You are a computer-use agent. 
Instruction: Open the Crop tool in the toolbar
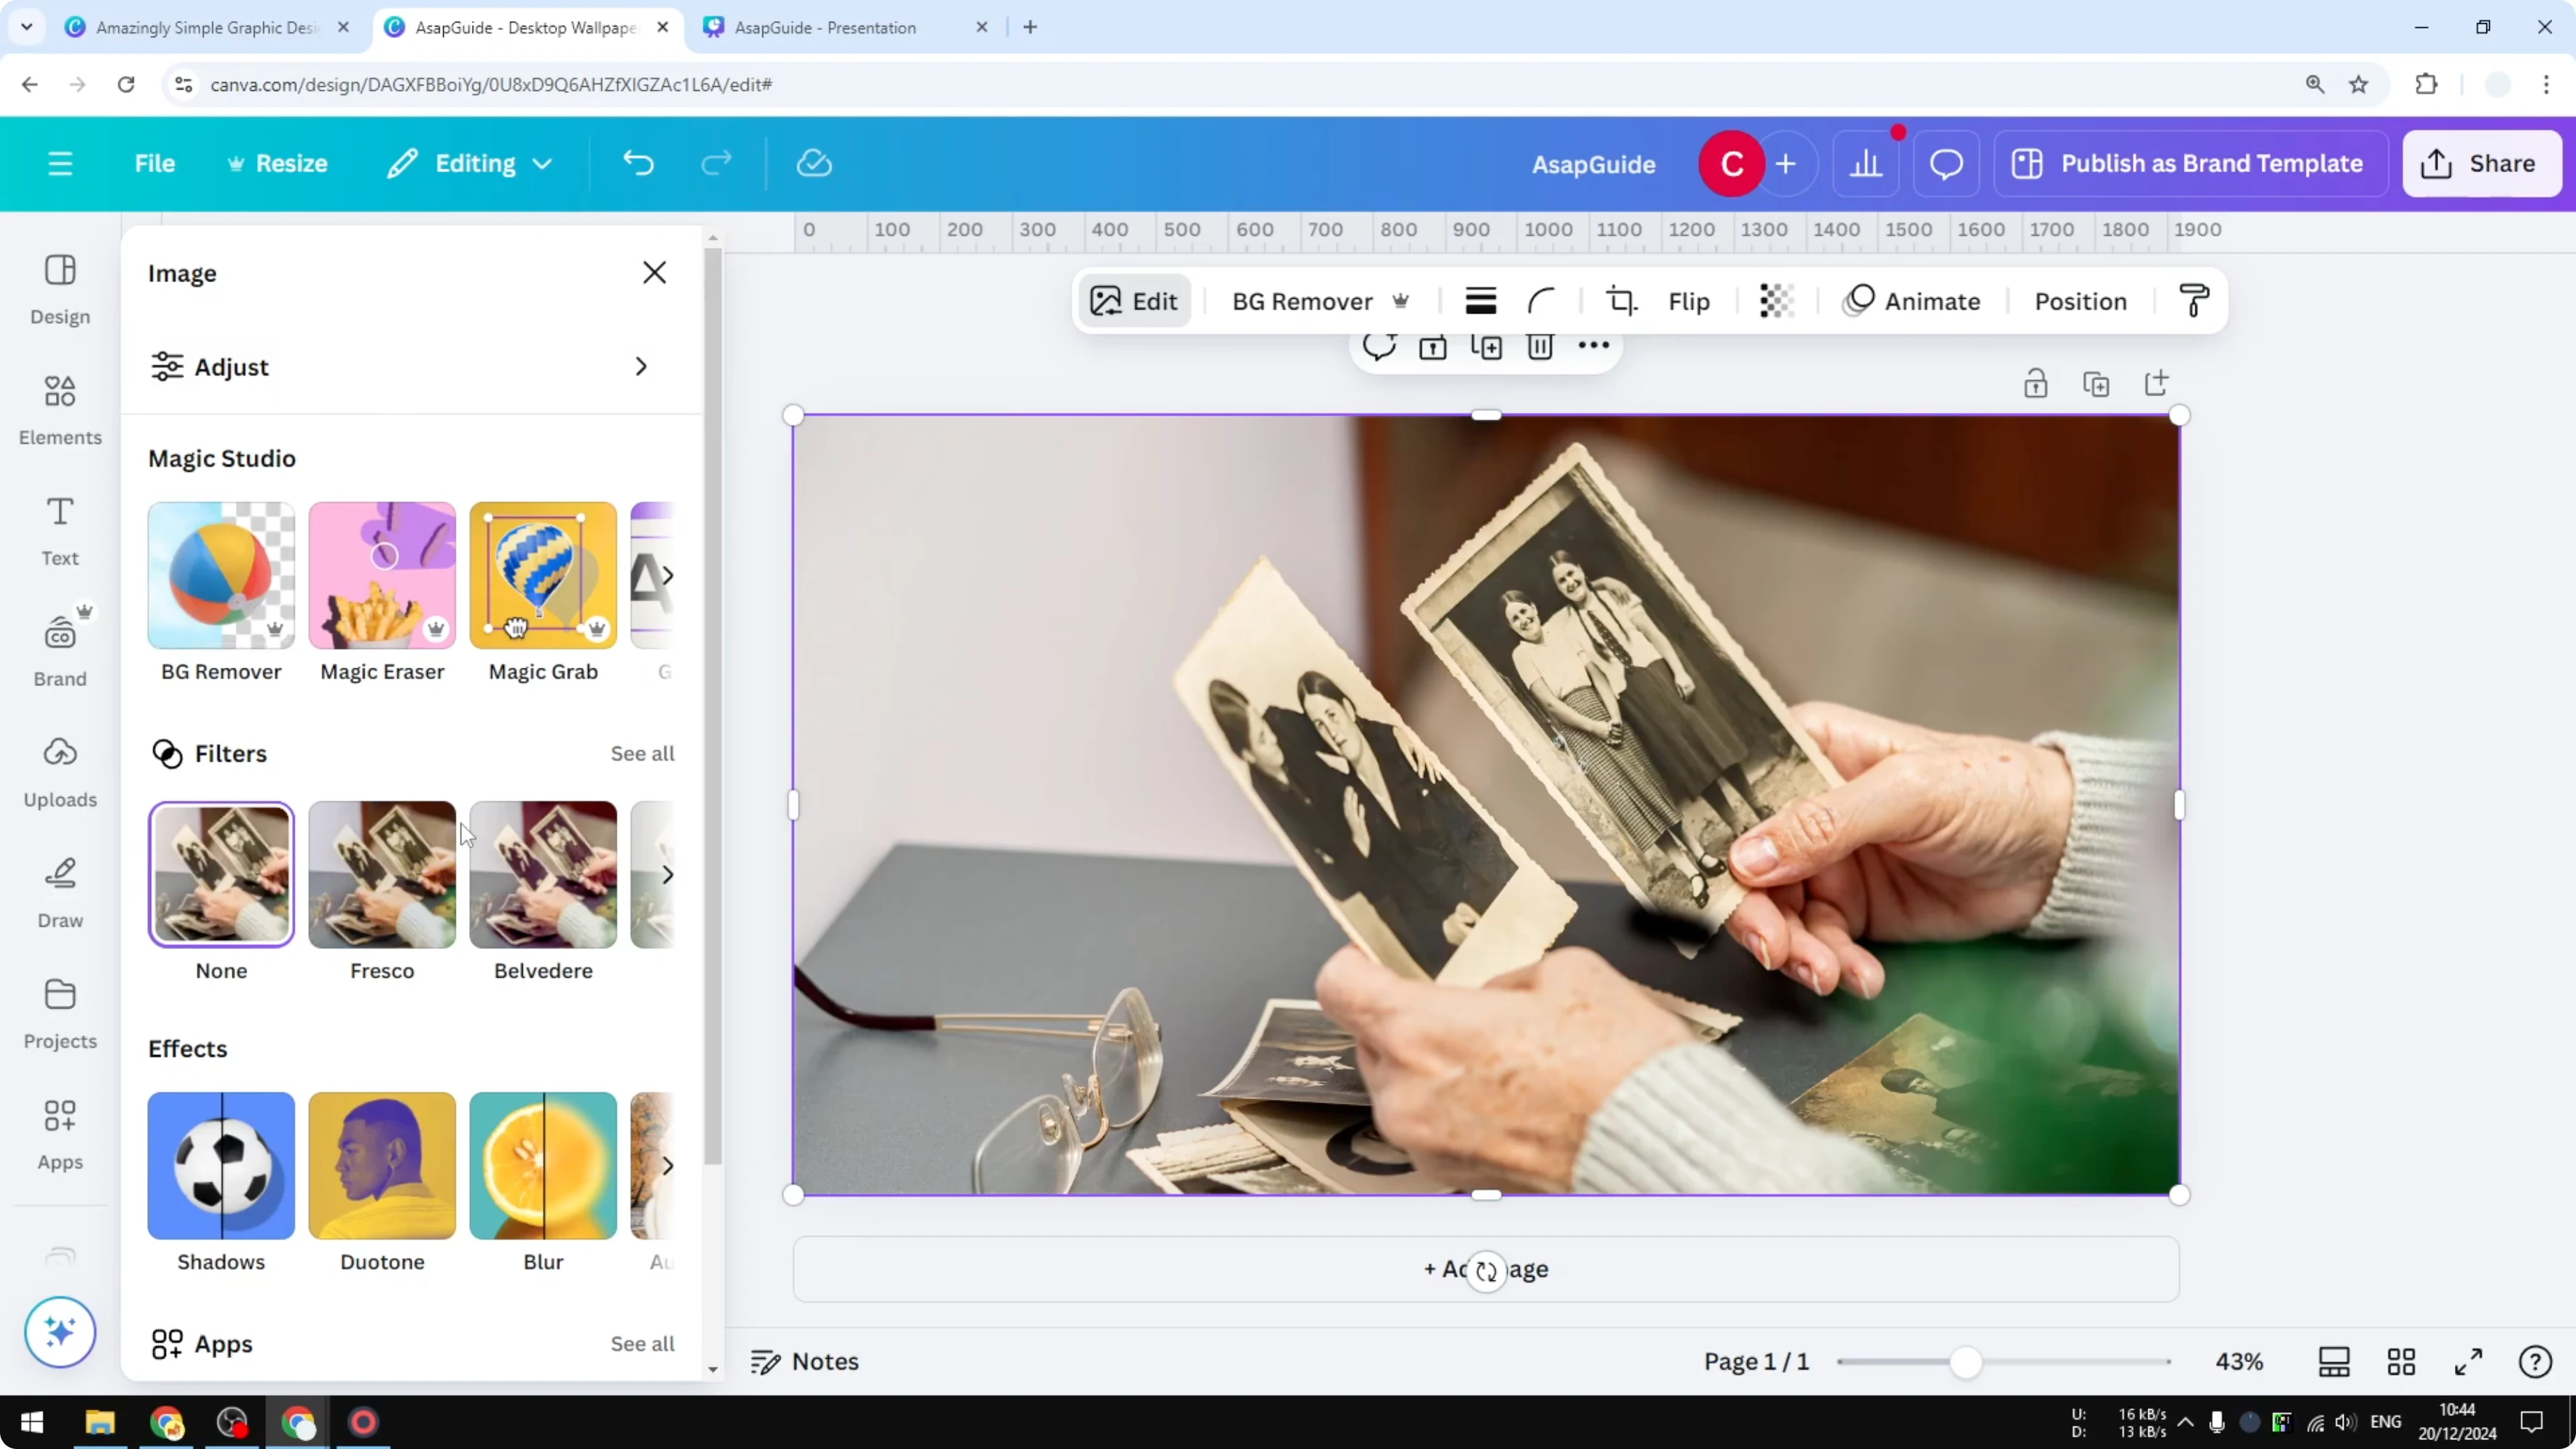point(1621,300)
